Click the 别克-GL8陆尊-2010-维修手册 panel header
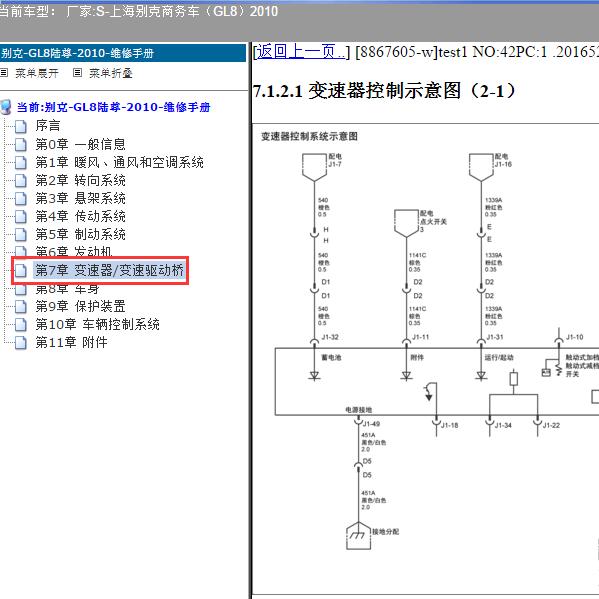The width and height of the screenshot is (599, 599). click(x=123, y=53)
